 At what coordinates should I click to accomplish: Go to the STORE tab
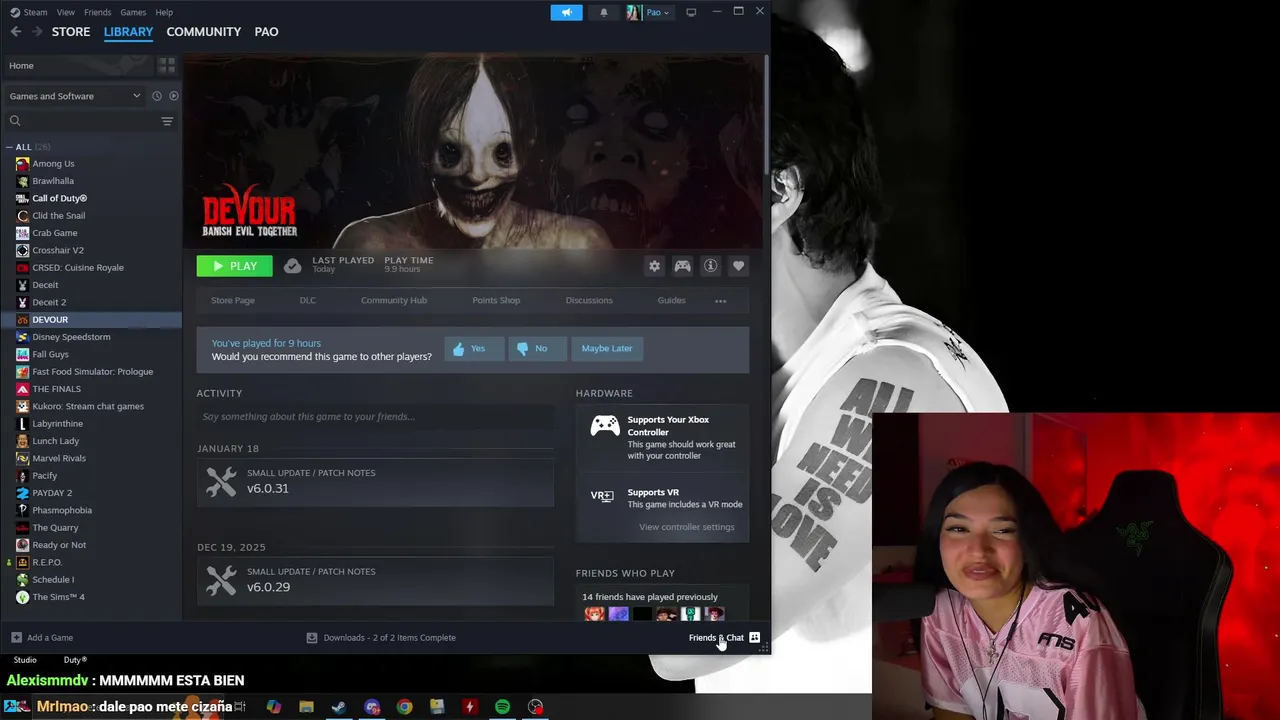(71, 32)
